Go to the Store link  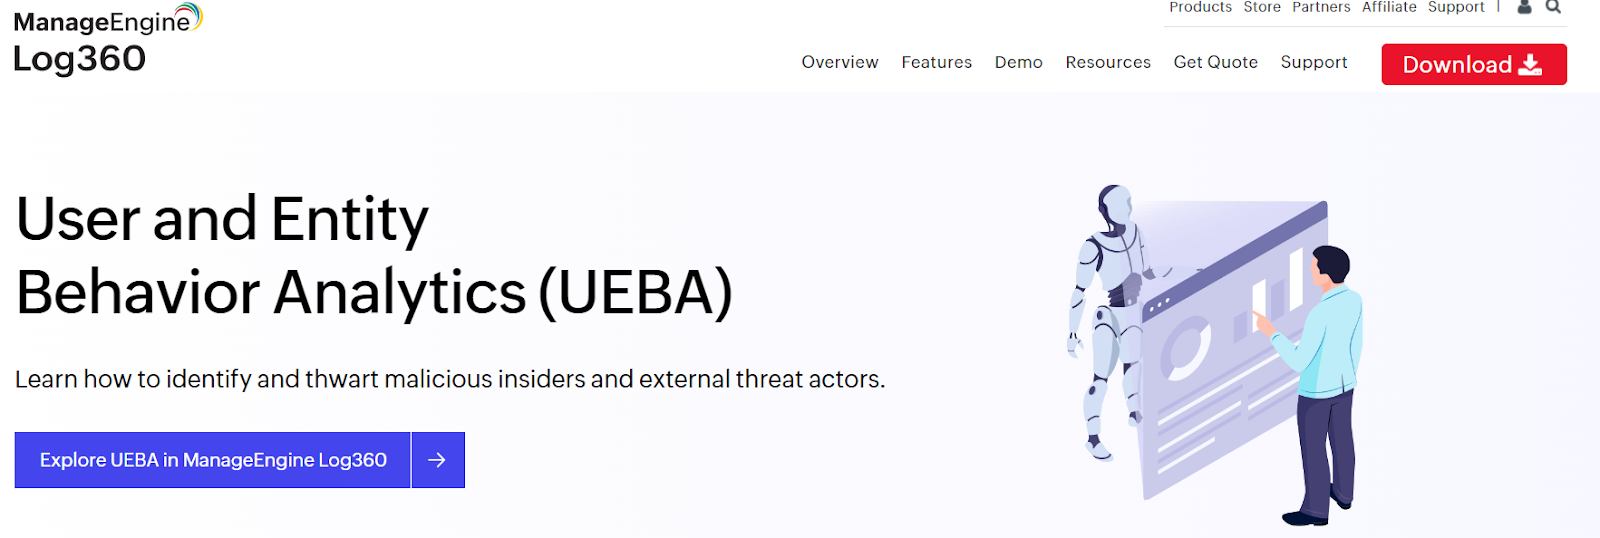[1262, 7]
